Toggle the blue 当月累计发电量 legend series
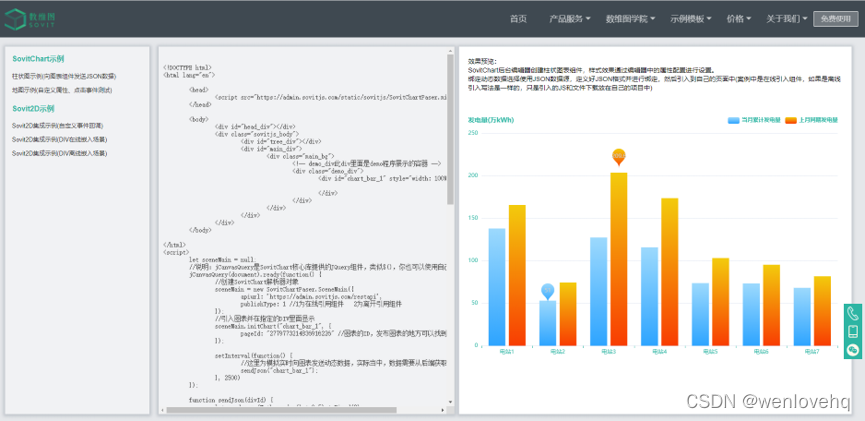The width and height of the screenshot is (865, 421). pyautogui.click(x=754, y=120)
